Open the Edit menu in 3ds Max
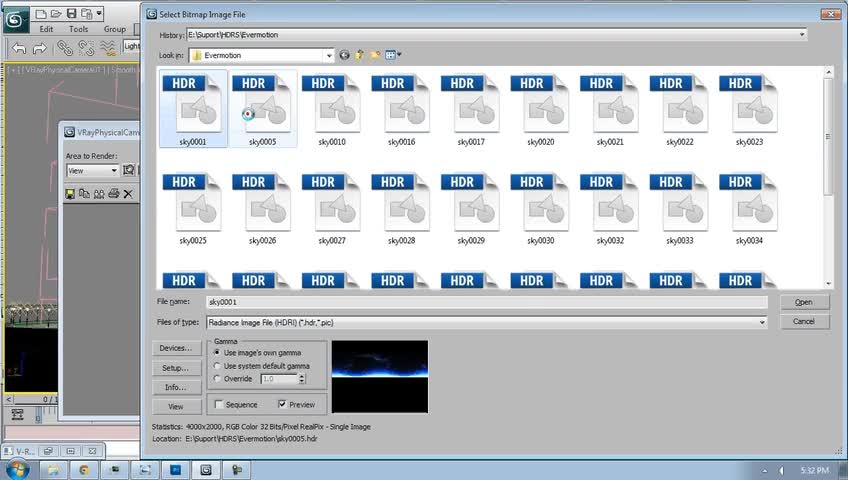The image size is (848, 480). [x=47, y=29]
